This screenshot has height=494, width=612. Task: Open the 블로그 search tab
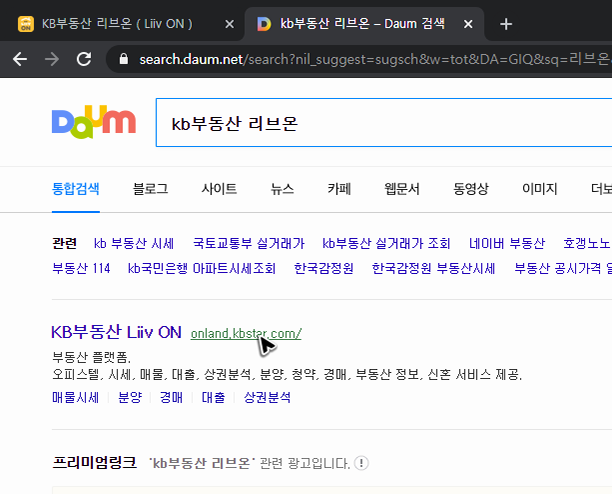[150, 189]
